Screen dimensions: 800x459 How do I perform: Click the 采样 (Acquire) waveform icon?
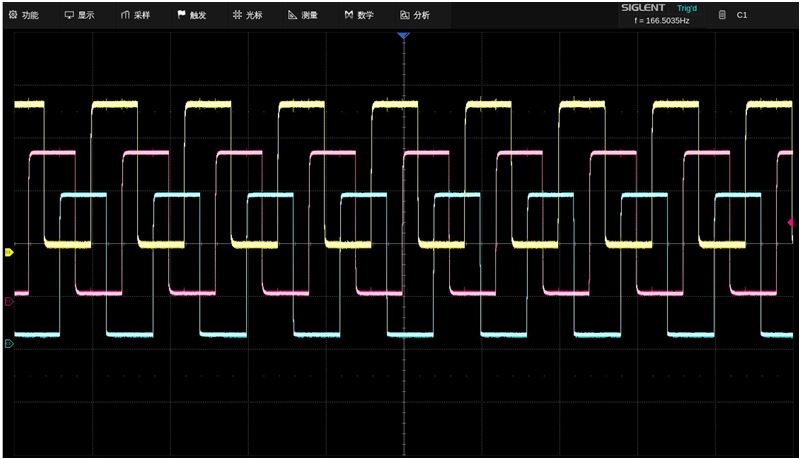pyautogui.click(x=125, y=15)
